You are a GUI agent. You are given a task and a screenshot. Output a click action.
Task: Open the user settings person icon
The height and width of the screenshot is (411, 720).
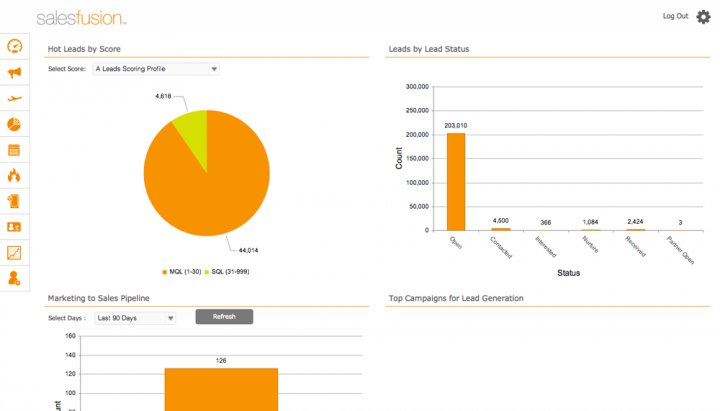click(x=14, y=278)
